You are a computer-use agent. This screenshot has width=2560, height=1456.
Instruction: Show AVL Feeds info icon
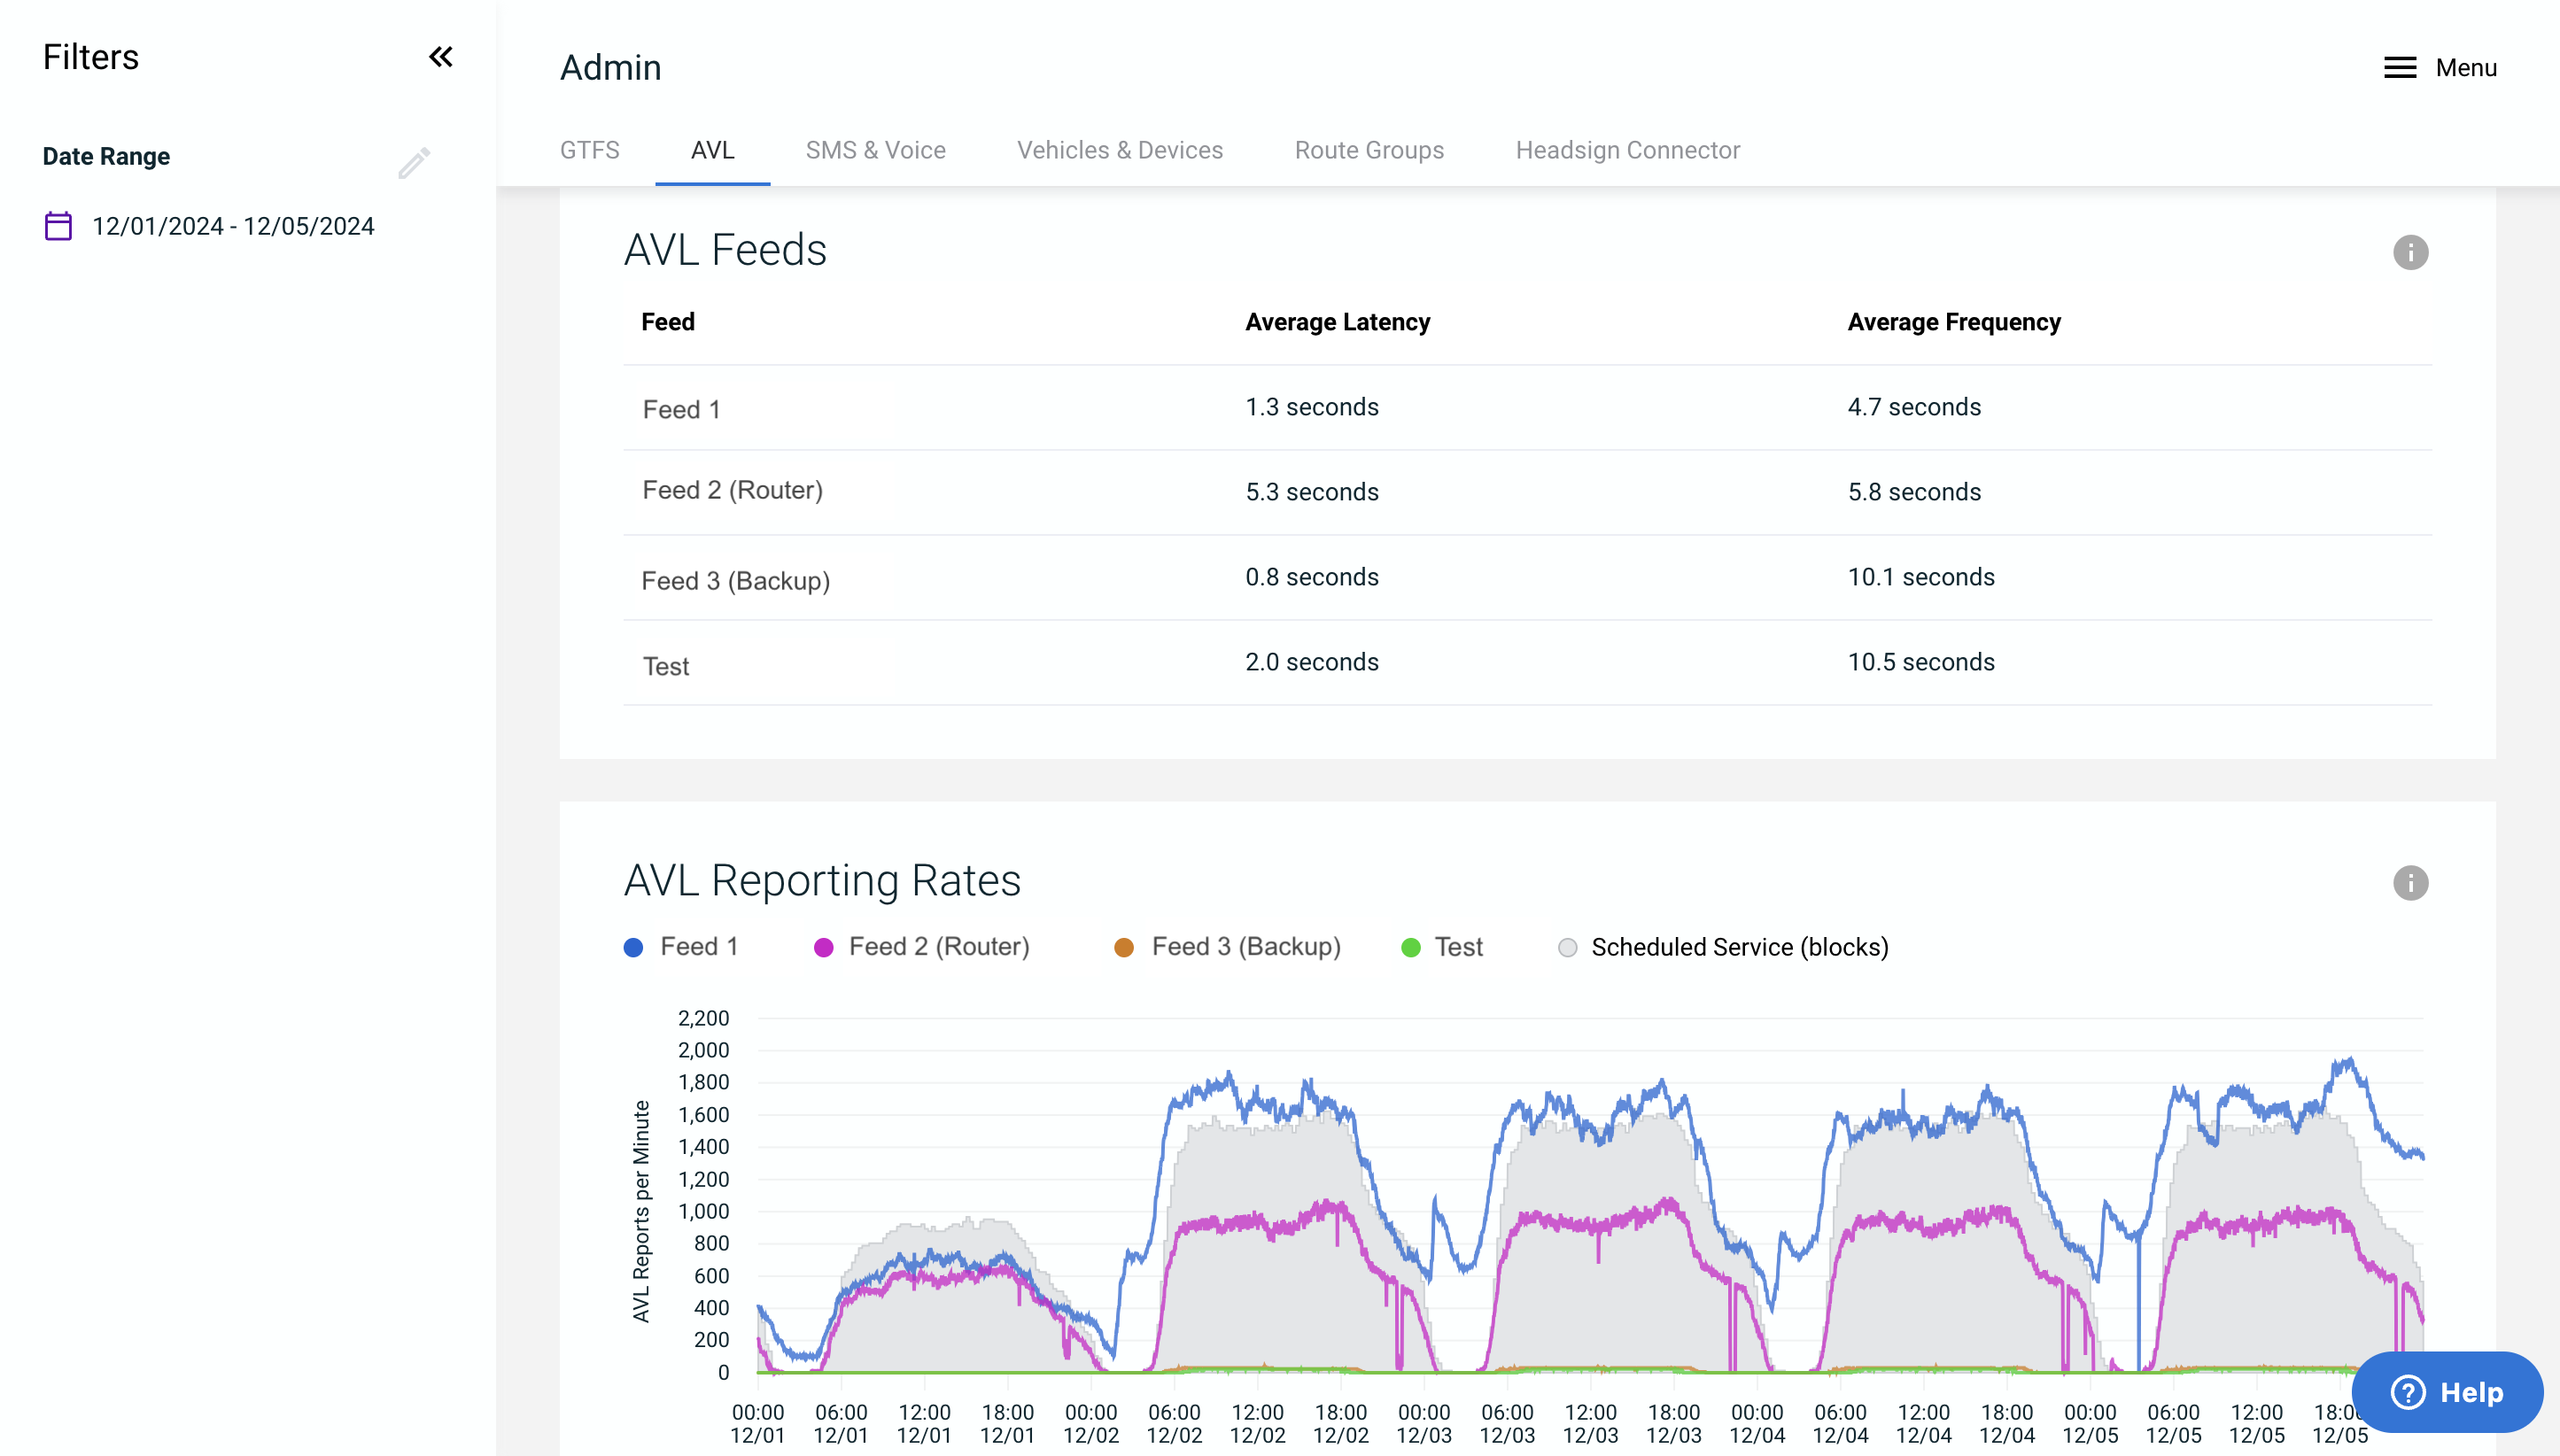pyautogui.click(x=2410, y=252)
